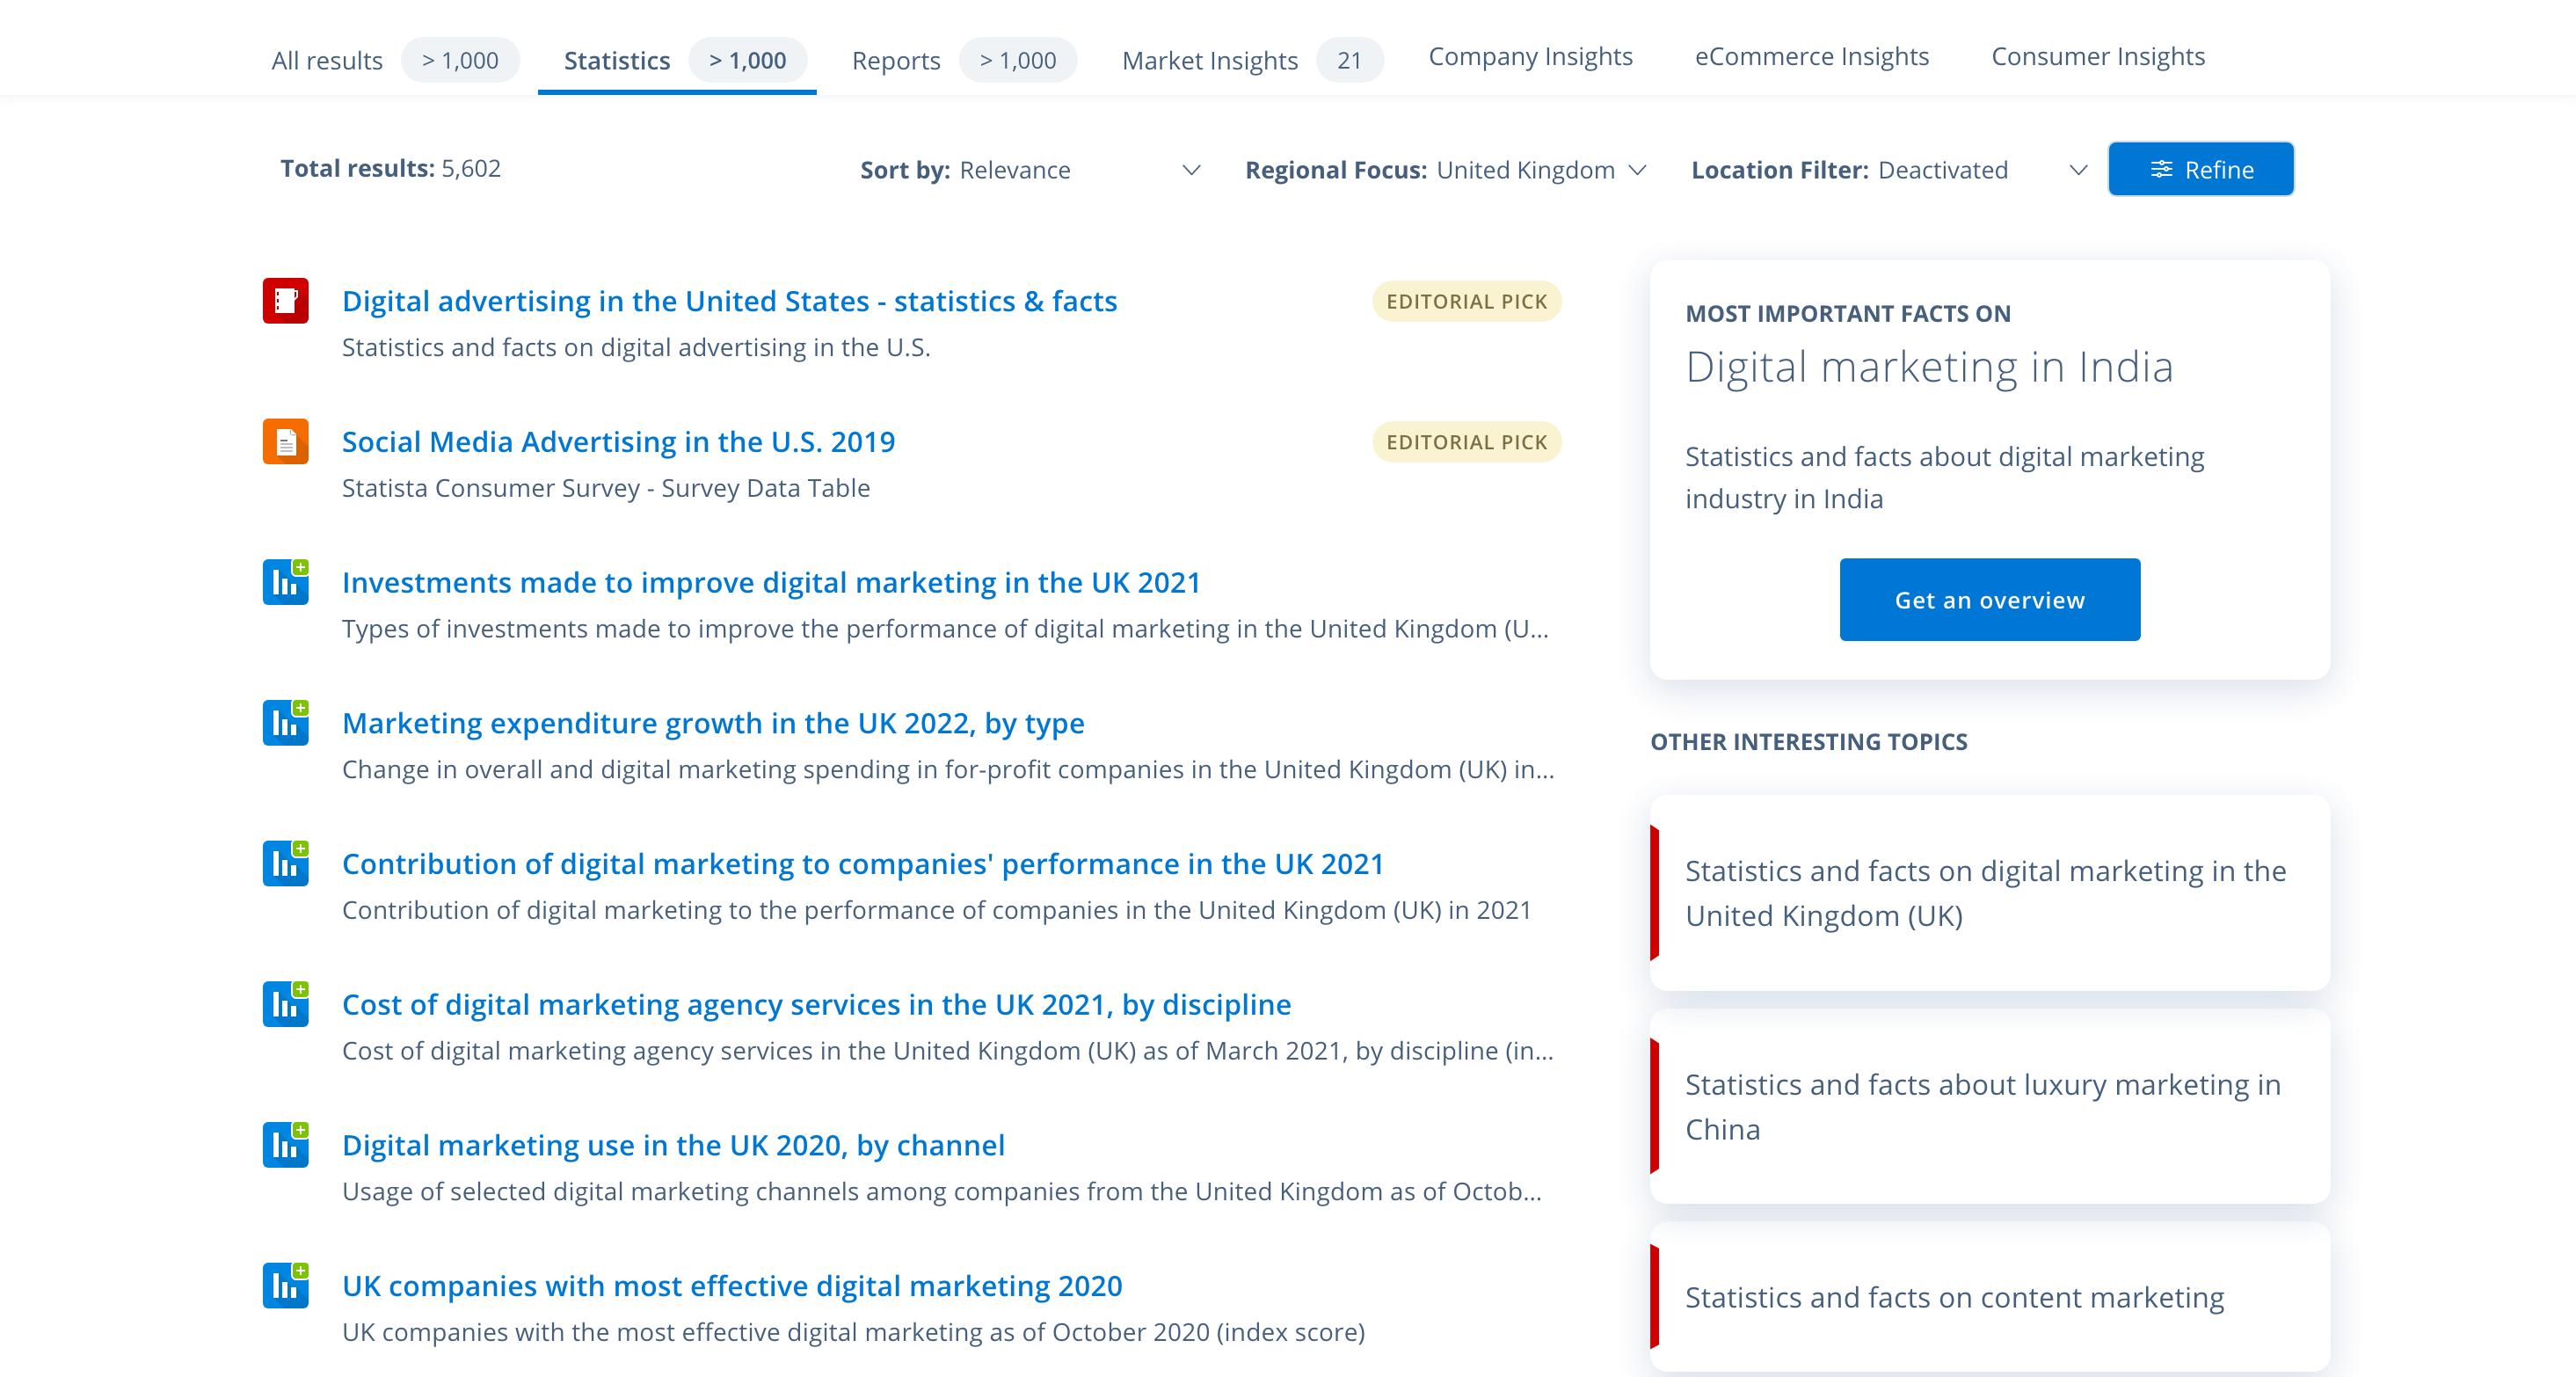Switch to the Market Insights tab
2576x1377 pixels.
pos(1252,60)
